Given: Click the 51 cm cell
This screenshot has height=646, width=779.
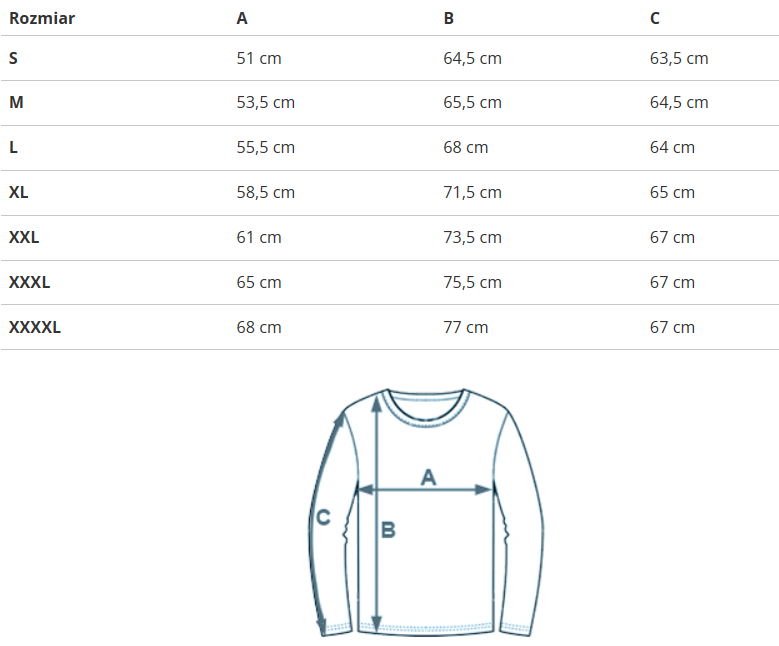Looking at the screenshot, I should [x=259, y=58].
